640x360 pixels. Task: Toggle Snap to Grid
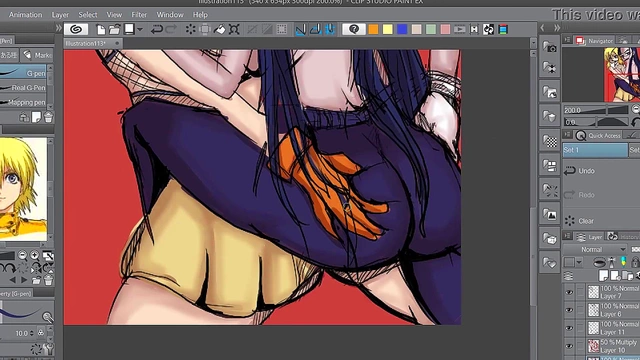pyautogui.click(x=330, y=29)
